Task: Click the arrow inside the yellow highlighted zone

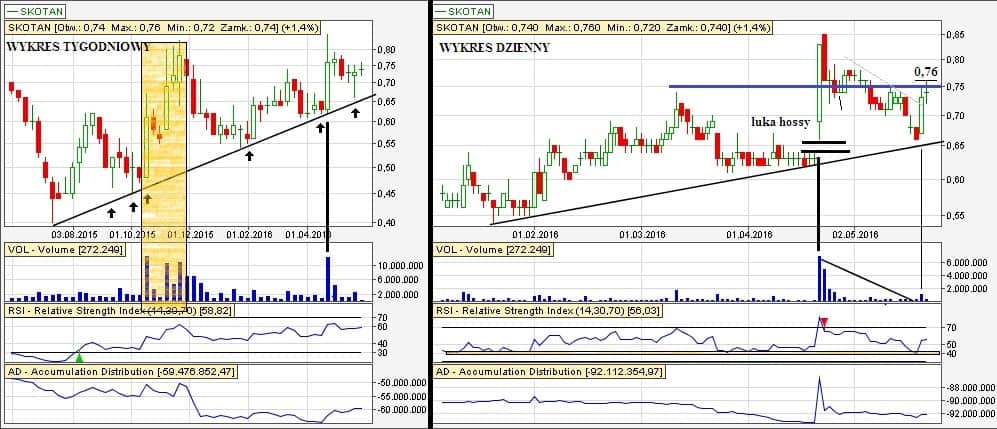Action: (148, 198)
